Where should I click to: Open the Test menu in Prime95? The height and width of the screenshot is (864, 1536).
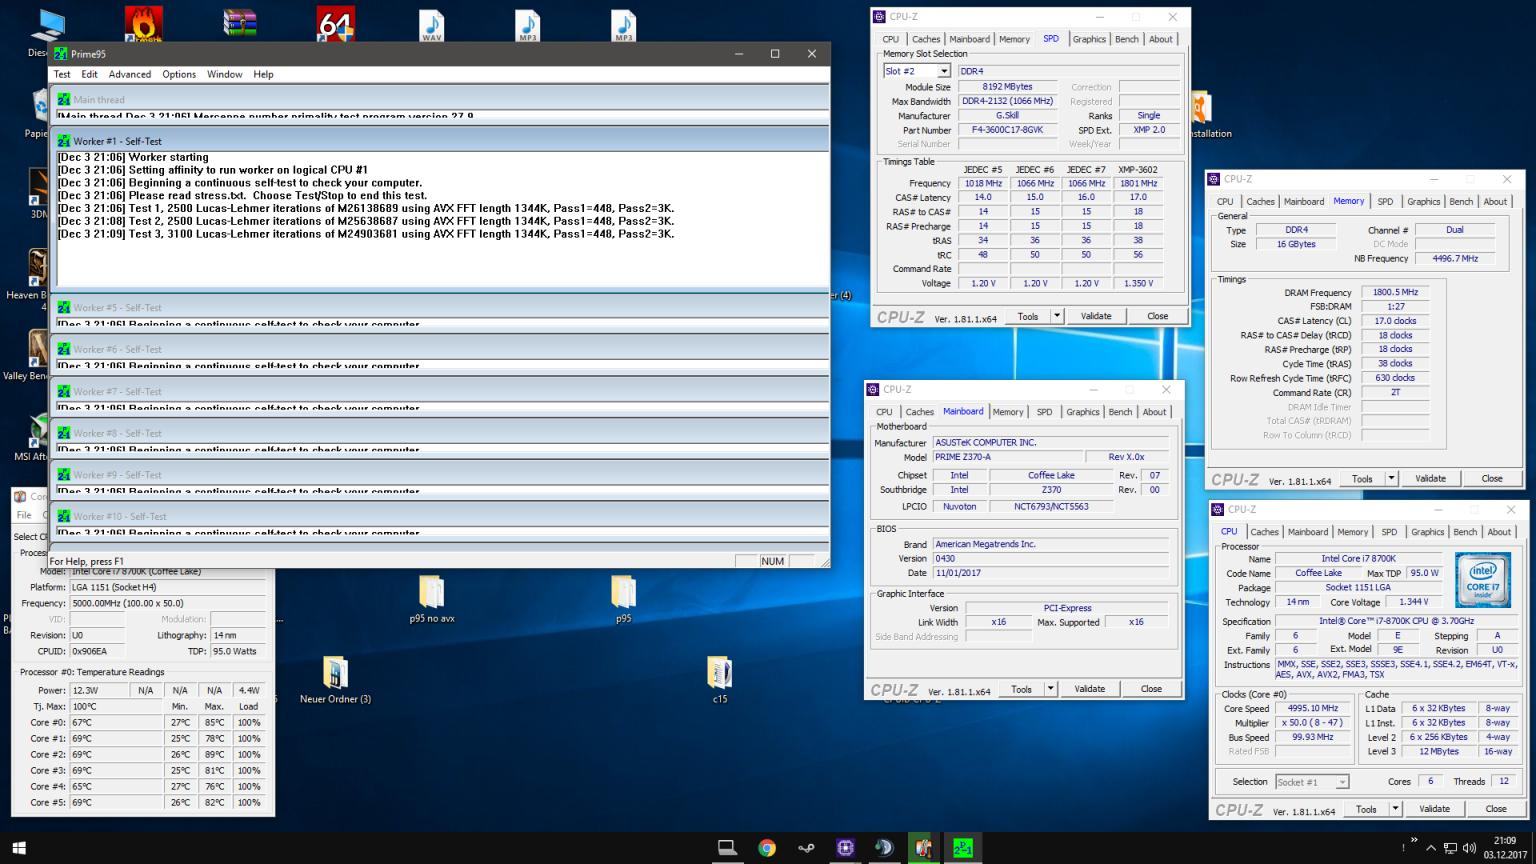tap(62, 74)
